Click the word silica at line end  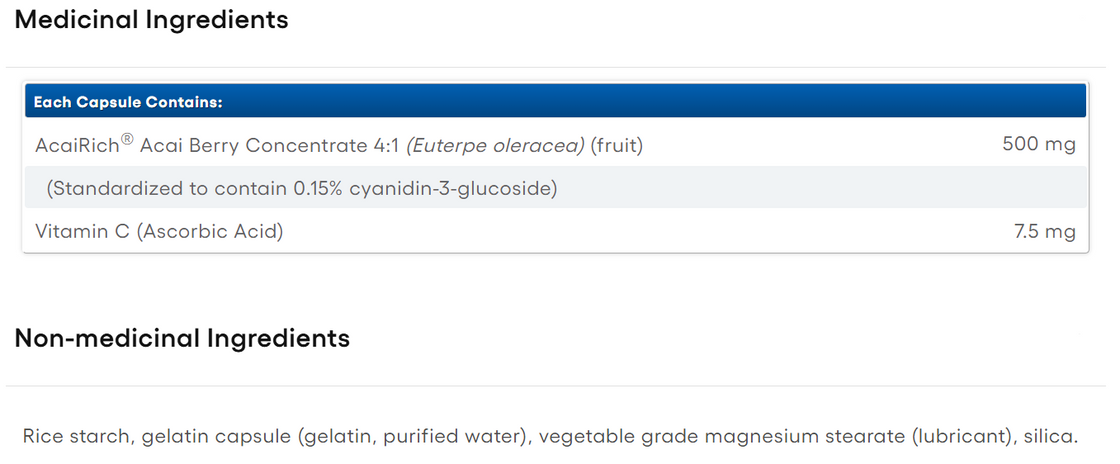point(1053,437)
